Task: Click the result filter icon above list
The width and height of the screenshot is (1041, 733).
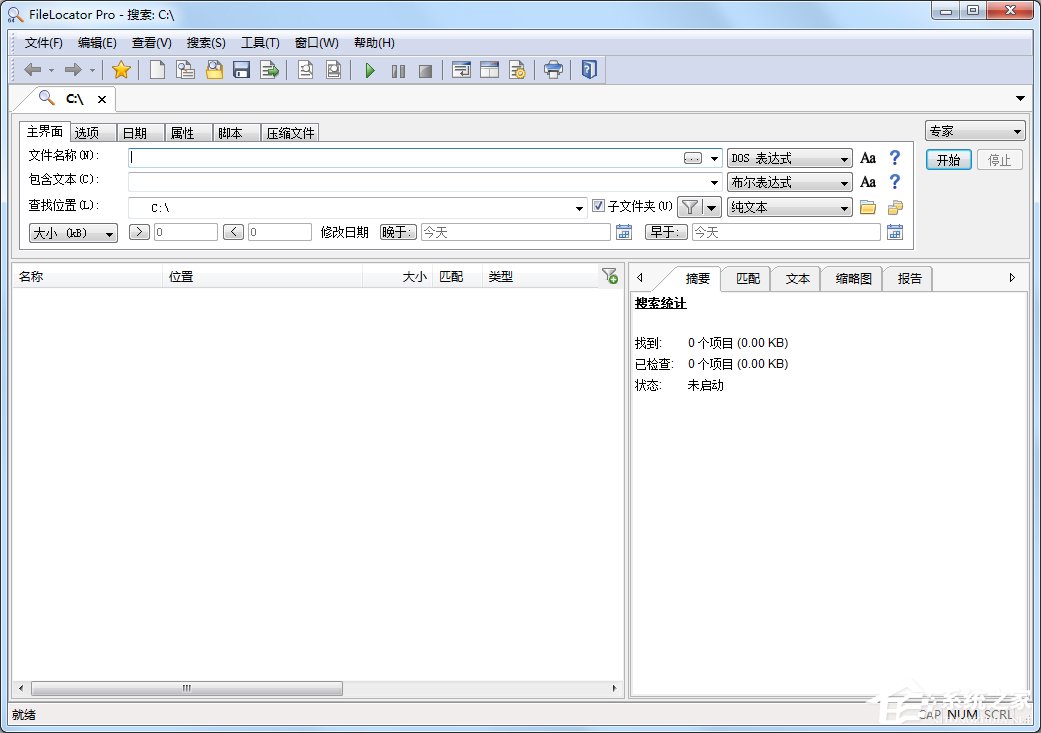Action: [609, 277]
